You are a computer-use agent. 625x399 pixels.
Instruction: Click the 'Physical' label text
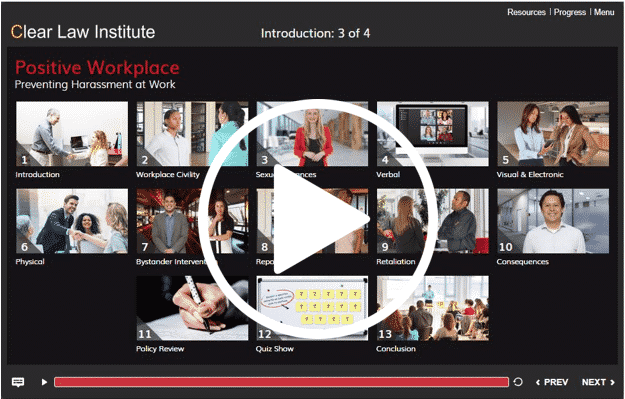(30, 261)
